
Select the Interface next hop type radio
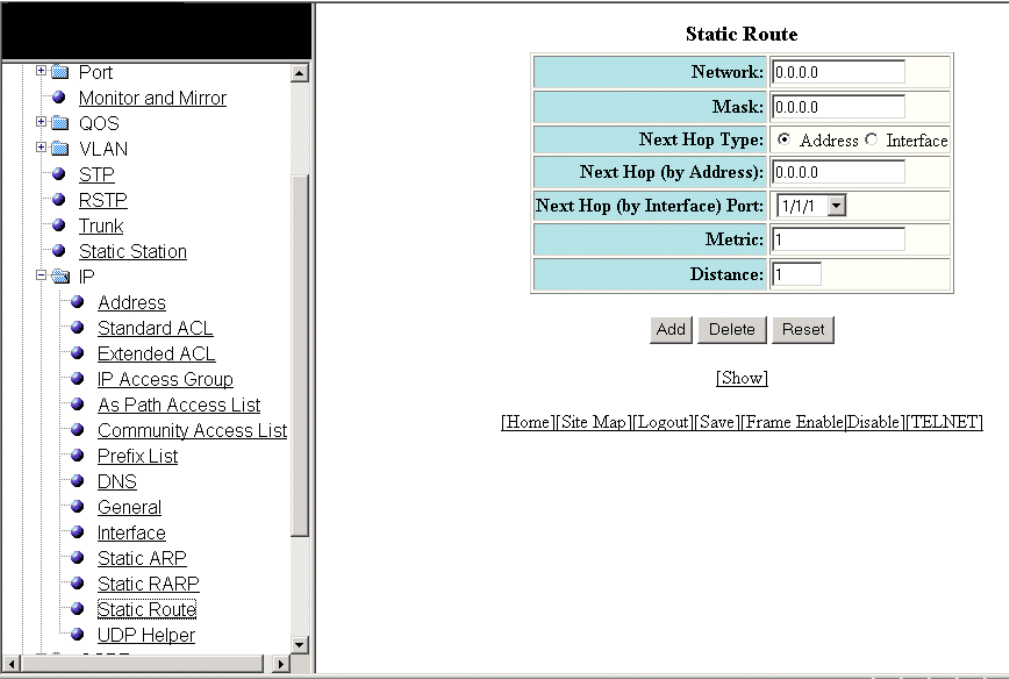871,139
